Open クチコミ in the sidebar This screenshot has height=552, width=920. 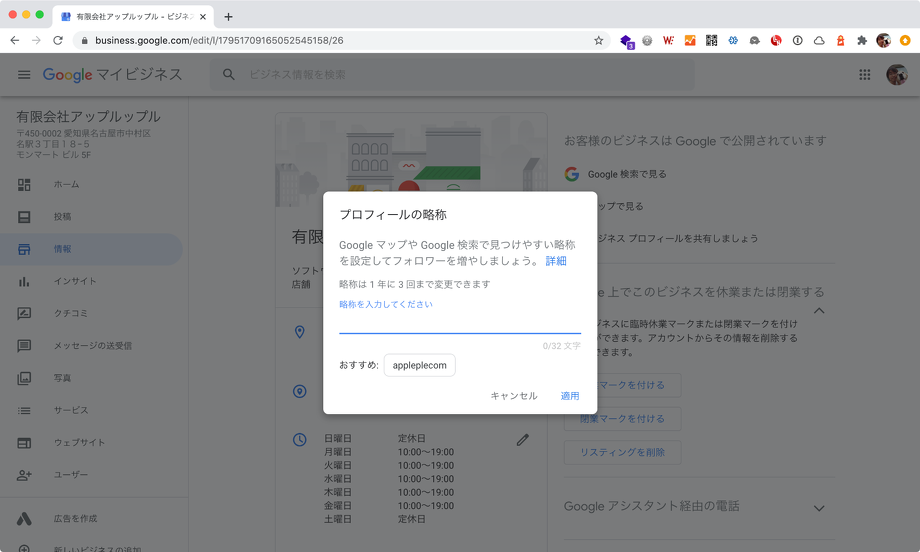click(74, 313)
